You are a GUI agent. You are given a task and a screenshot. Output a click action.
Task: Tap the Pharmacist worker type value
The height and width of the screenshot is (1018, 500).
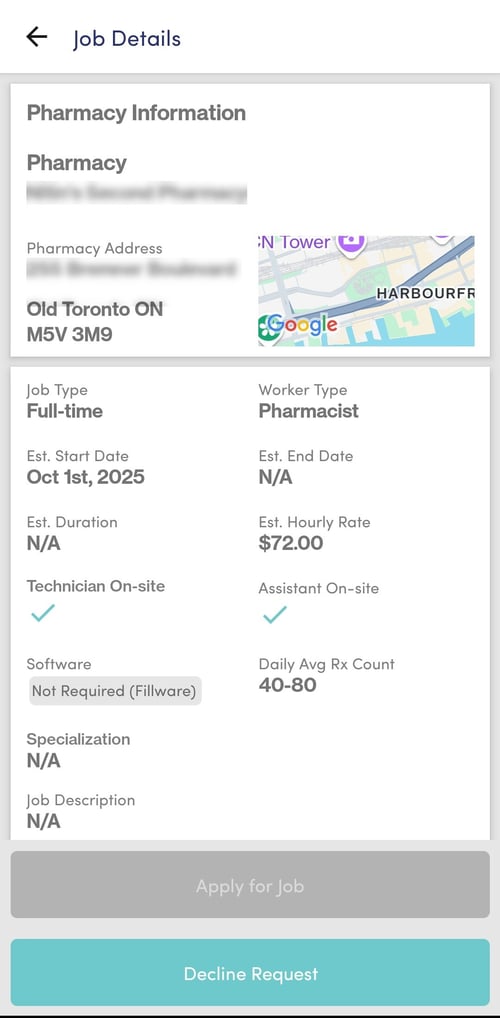(308, 411)
